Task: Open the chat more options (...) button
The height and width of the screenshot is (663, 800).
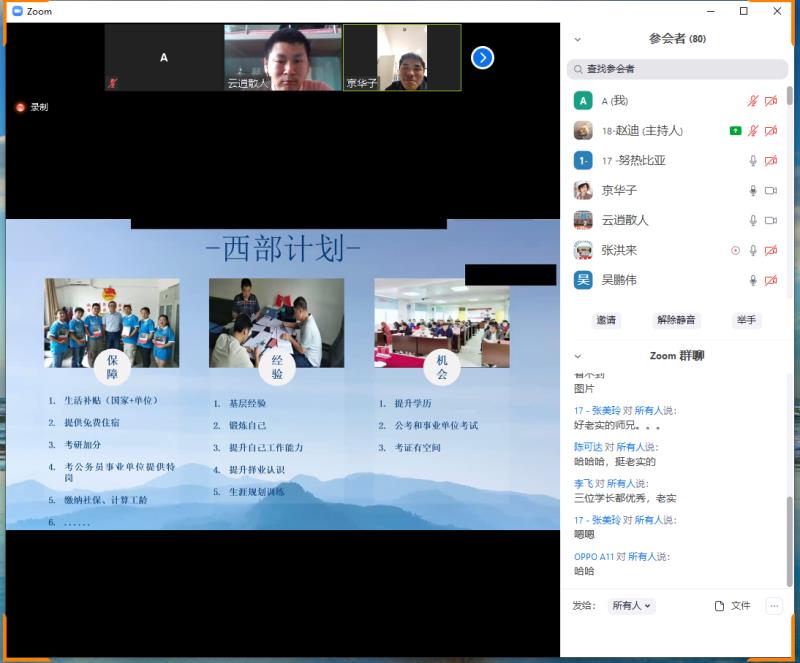Action: (773, 606)
